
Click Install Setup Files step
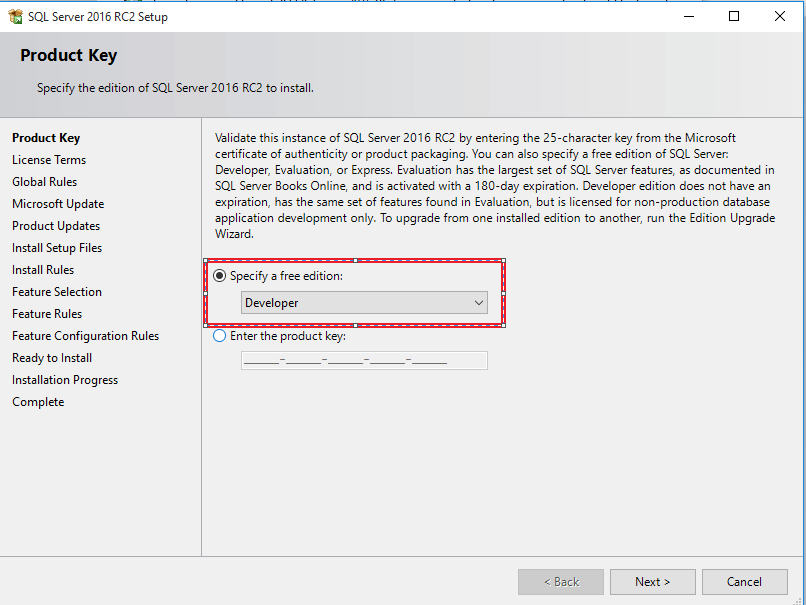point(57,248)
